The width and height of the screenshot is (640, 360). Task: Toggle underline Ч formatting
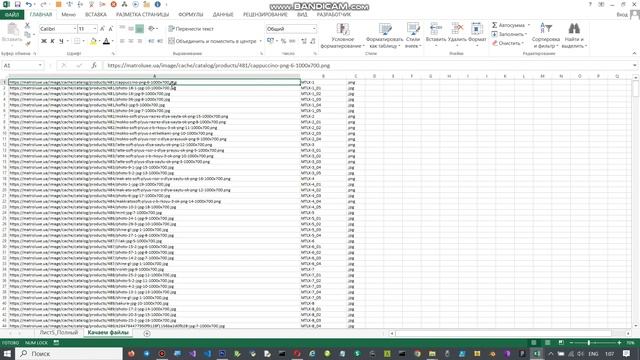tap(61, 41)
